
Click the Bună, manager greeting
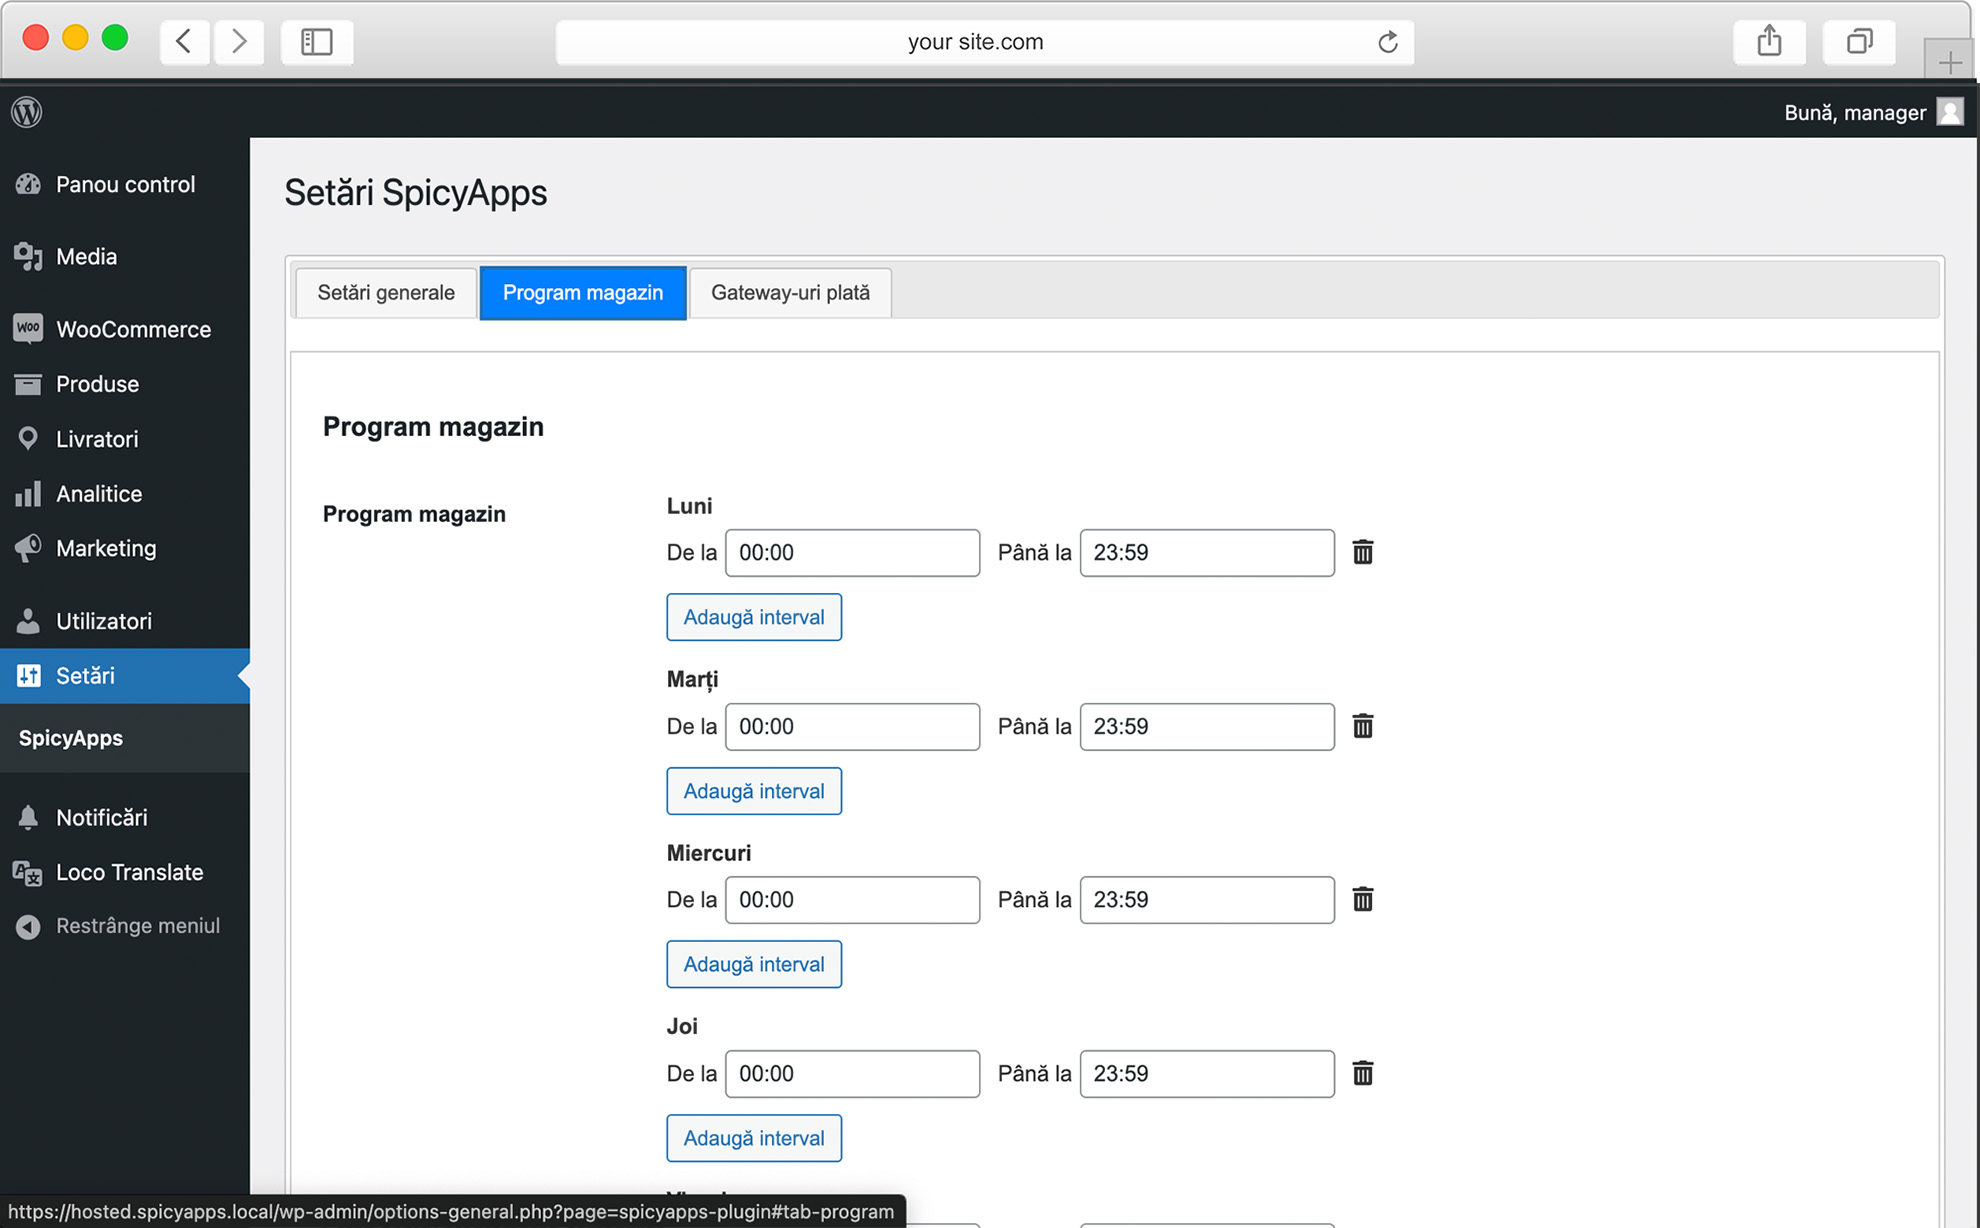[1855, 112]
